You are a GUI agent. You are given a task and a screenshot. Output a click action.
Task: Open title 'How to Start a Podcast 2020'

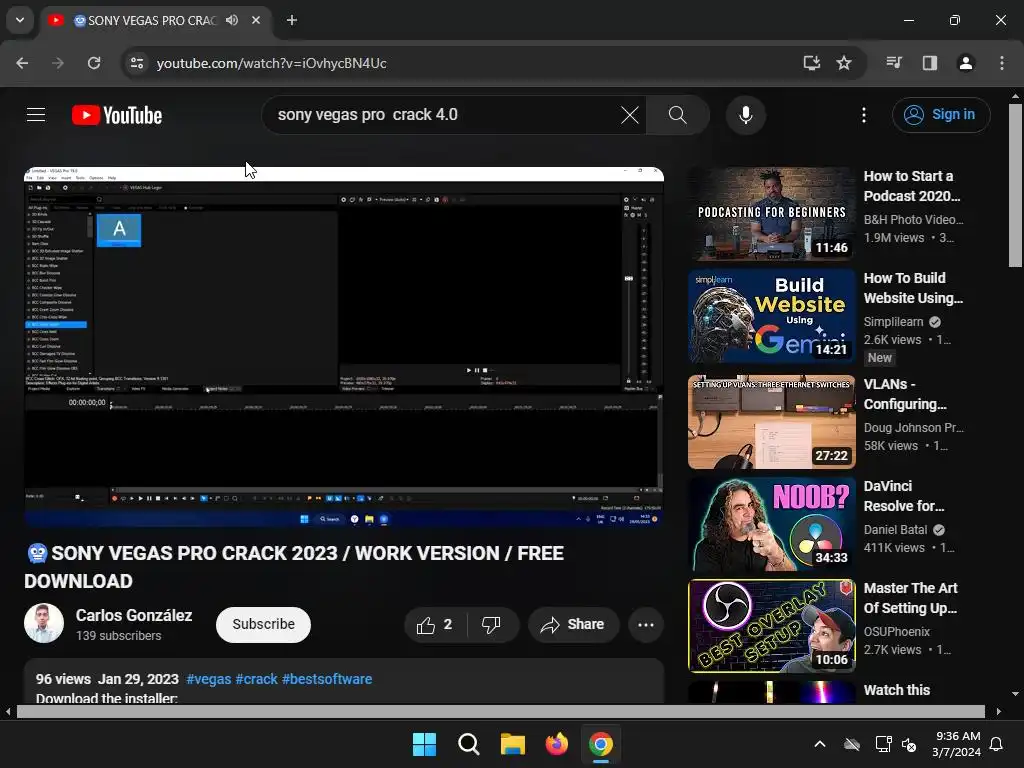[912, 186]
